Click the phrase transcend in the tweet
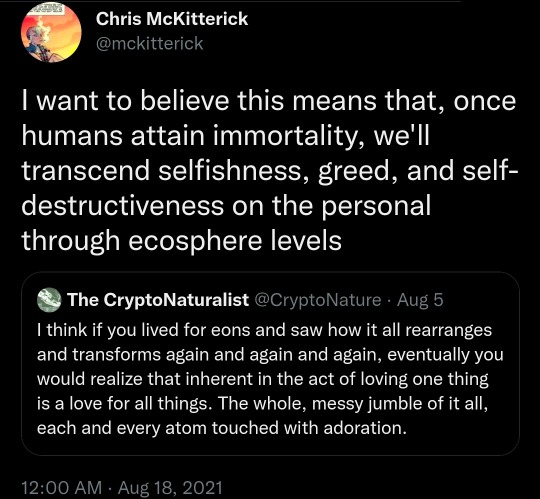Image resolution: width=540 pixels, height=499 pixels. coord(85,171)
